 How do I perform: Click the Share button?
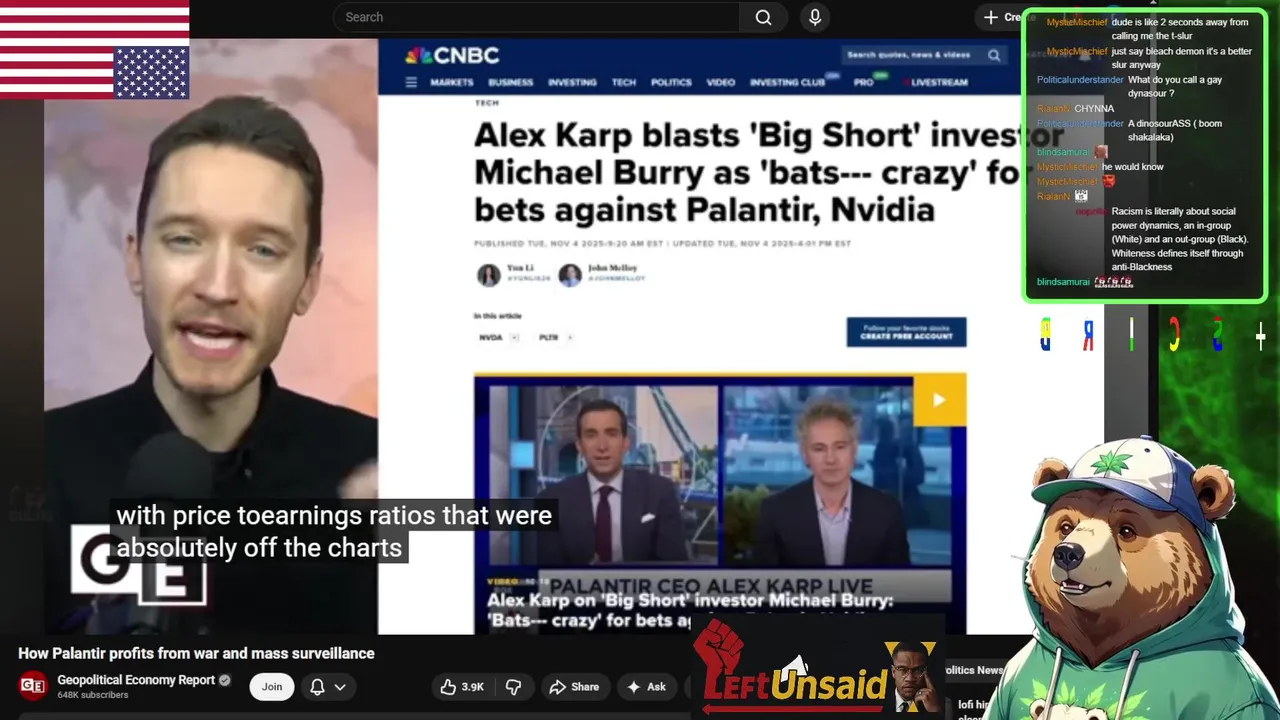tap(574, 687)
